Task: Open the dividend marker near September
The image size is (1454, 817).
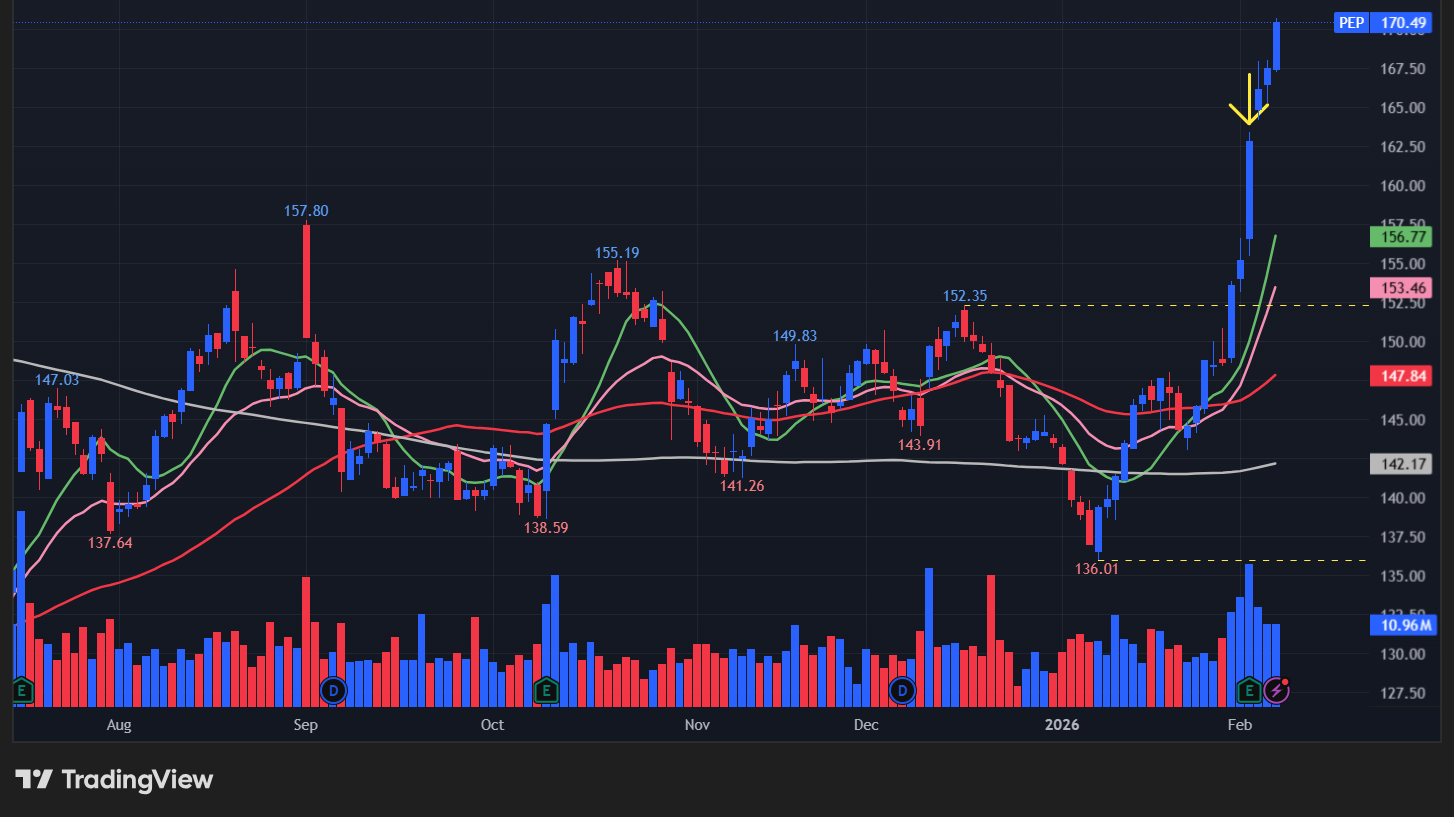Action: [333, 690]
